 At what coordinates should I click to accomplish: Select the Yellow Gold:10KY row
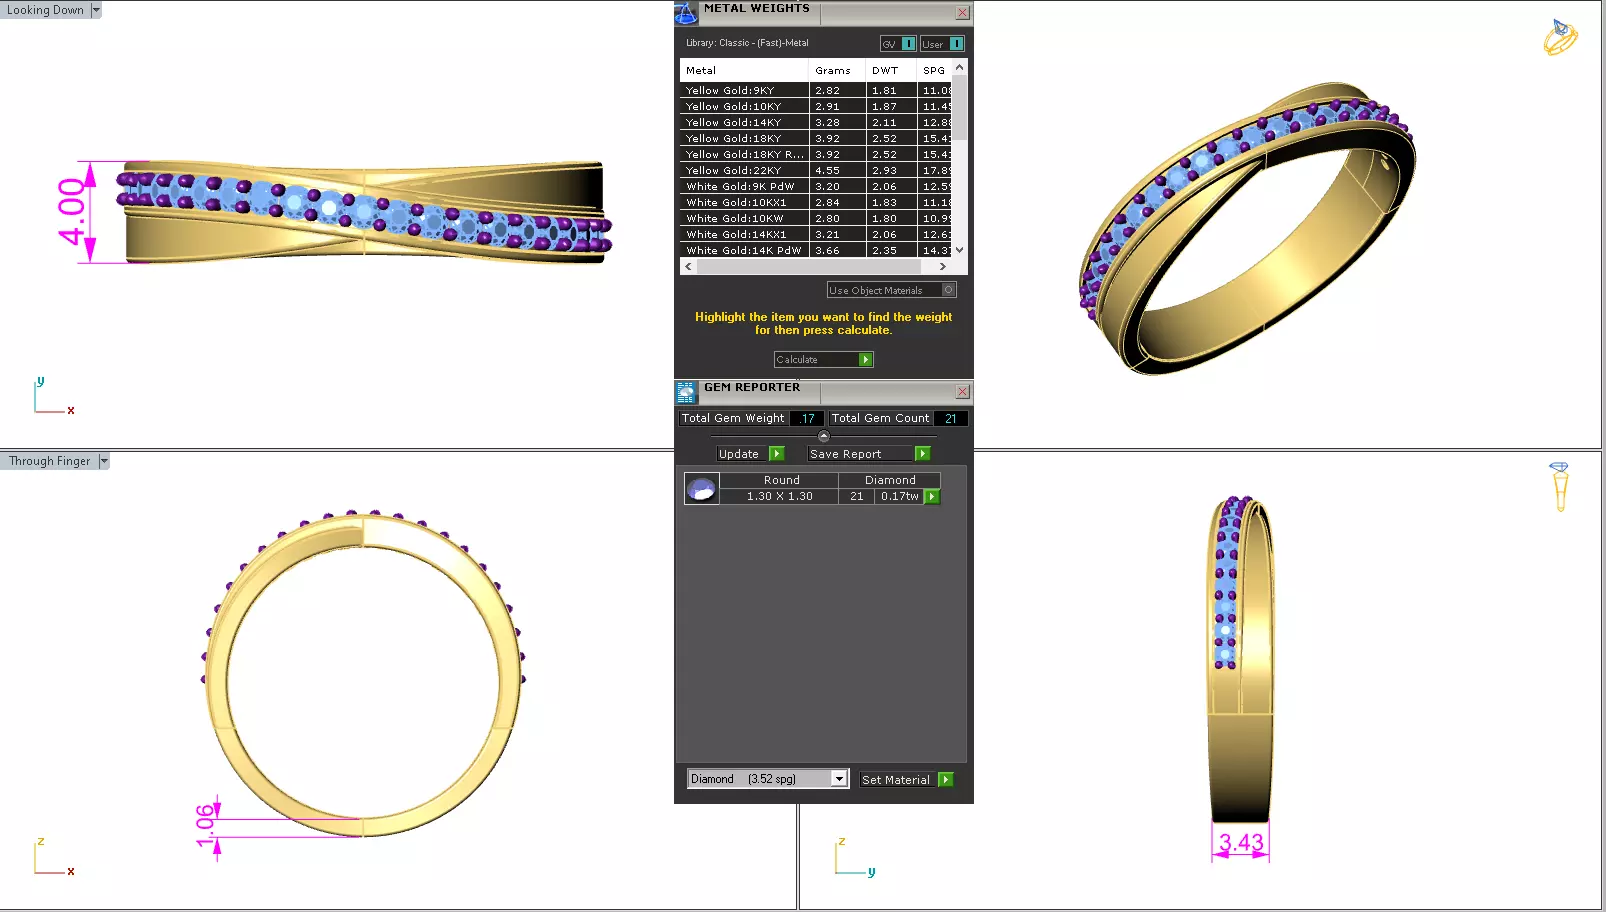coord(817,106)
